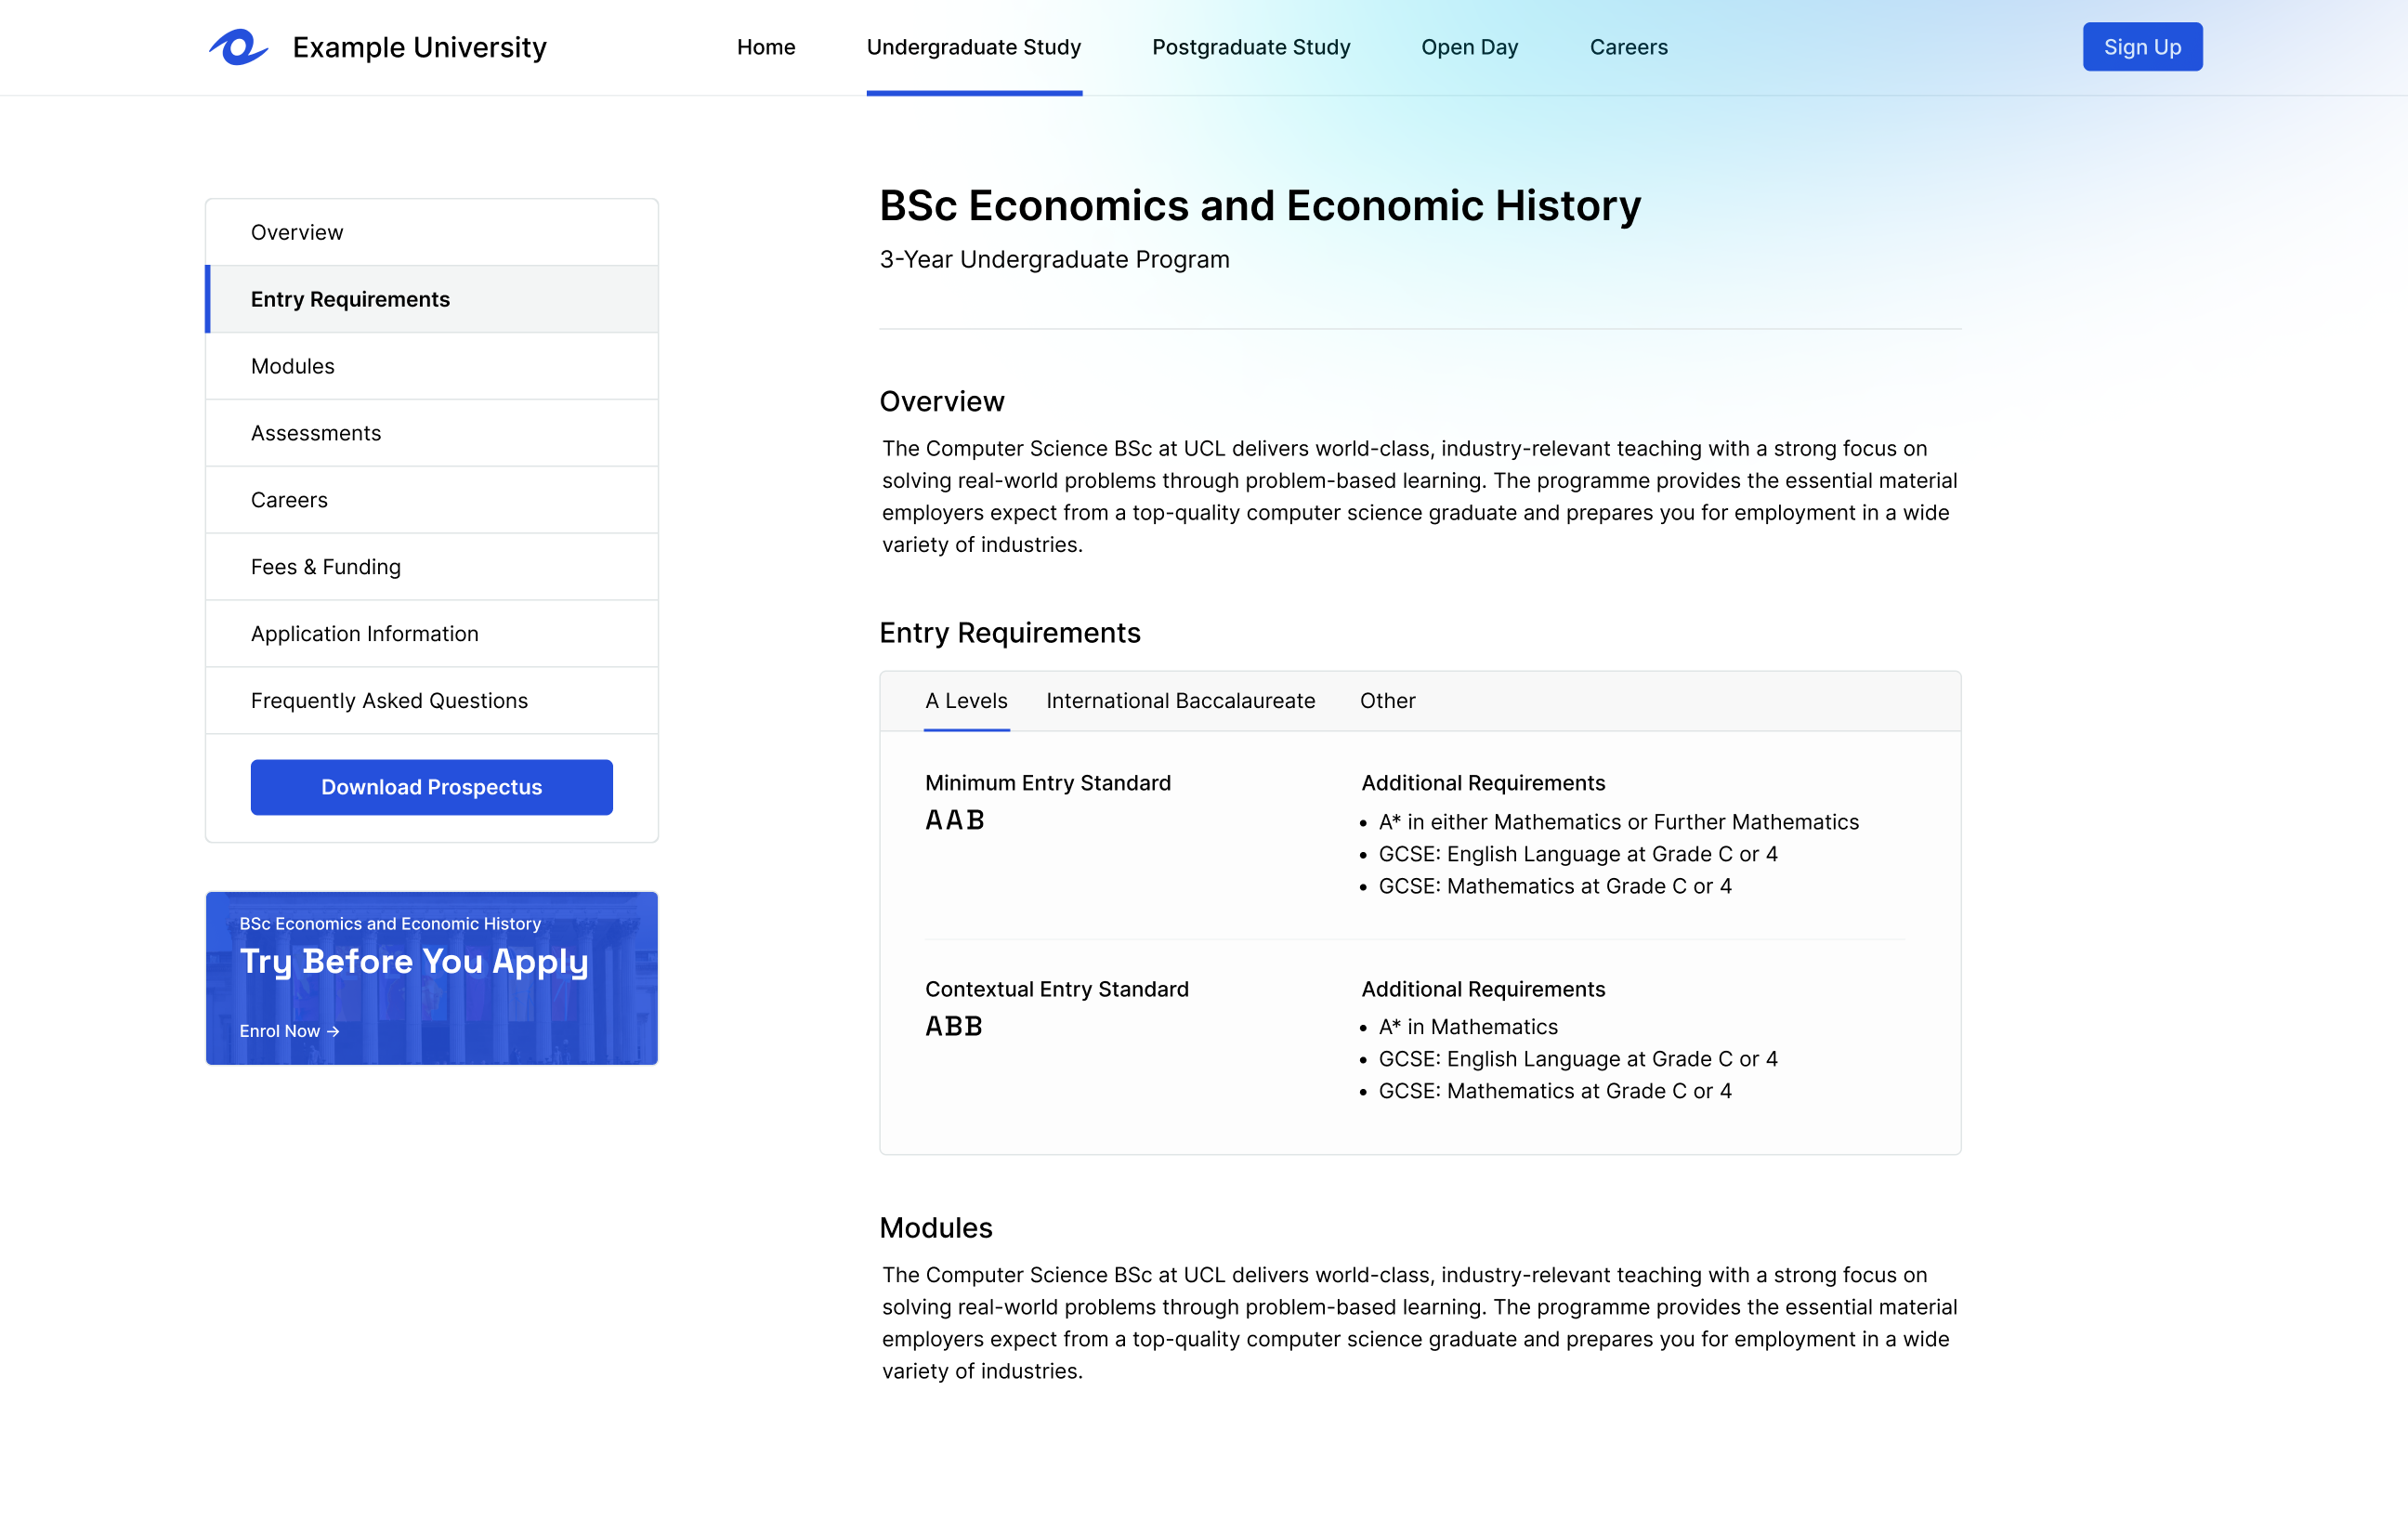The width and height of the screenshot is (2408, 1521).
Task: Click the arrow icon beside Enrol Now
Action: pos(333,1031)
